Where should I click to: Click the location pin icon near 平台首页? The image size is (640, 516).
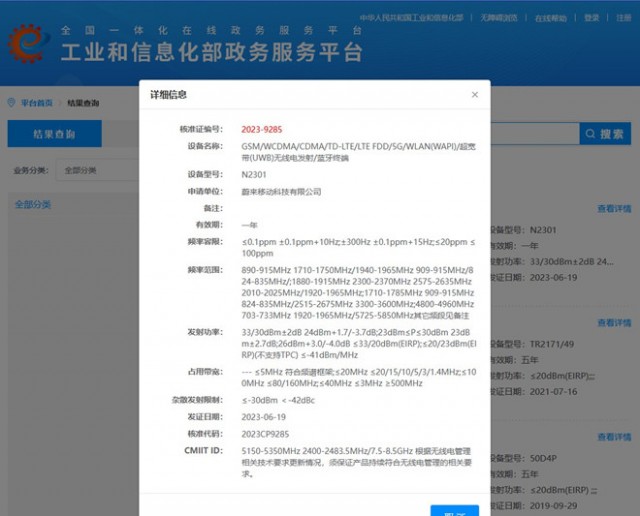11,102
